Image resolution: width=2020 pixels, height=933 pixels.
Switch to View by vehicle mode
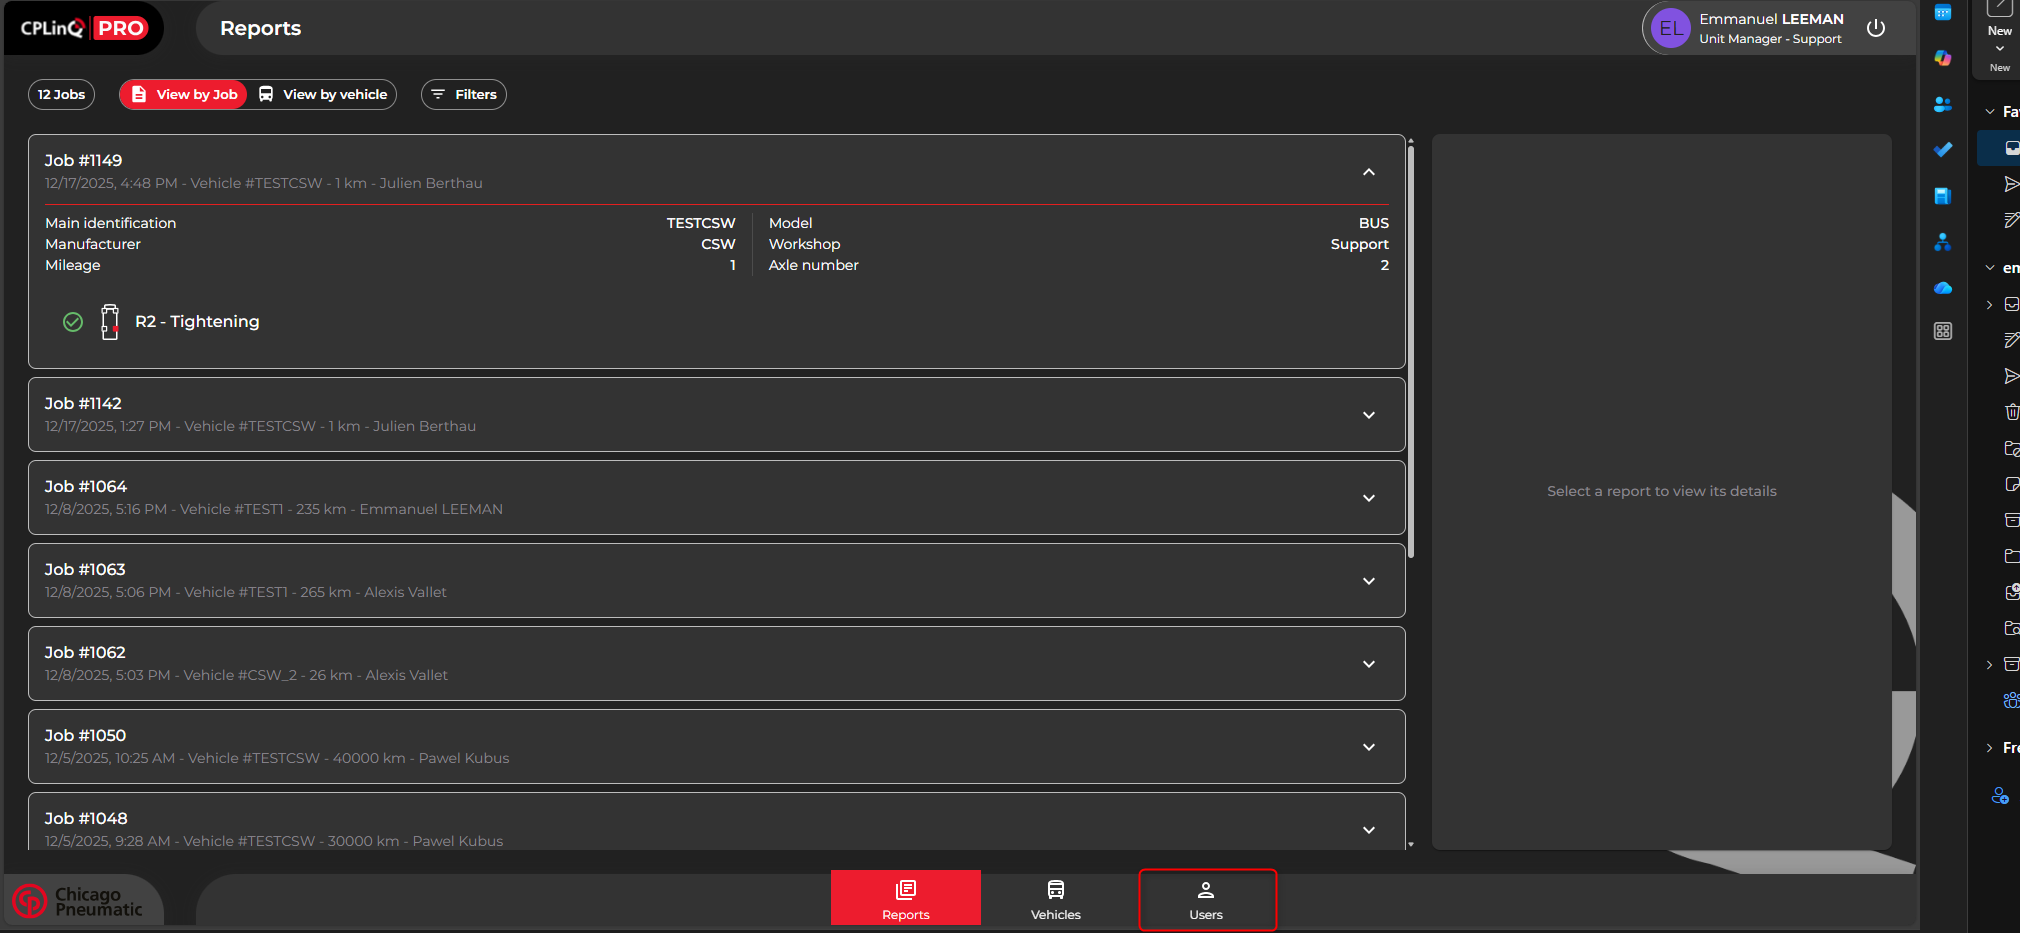[322, 94]
